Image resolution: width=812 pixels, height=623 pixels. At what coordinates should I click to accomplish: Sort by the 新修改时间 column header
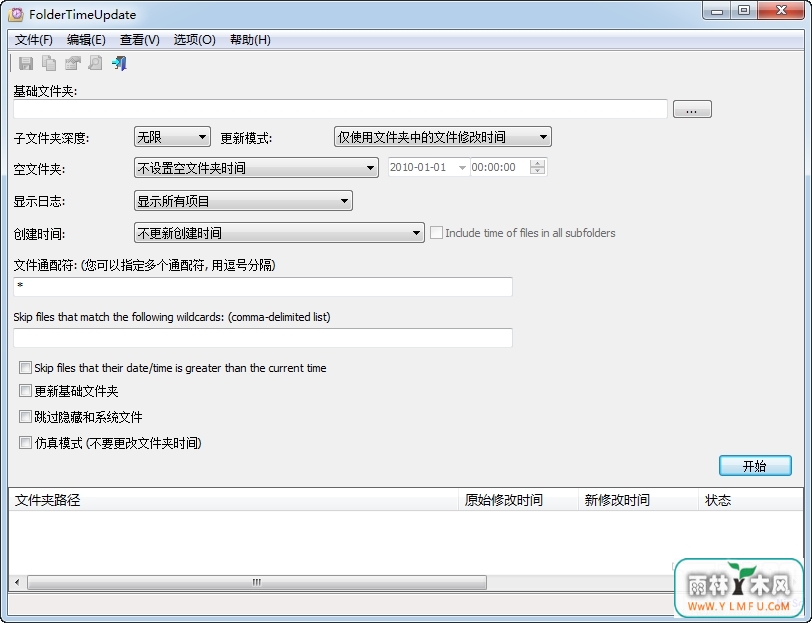[639, 500]
